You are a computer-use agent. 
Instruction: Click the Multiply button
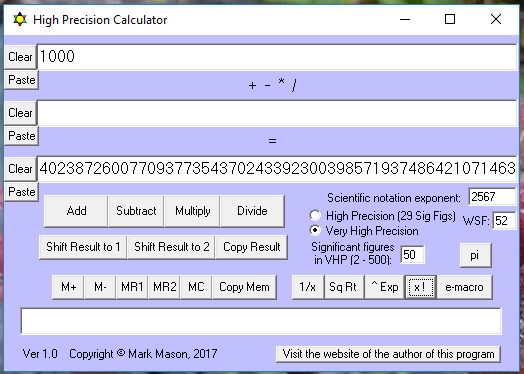click(x=192, y=211)
